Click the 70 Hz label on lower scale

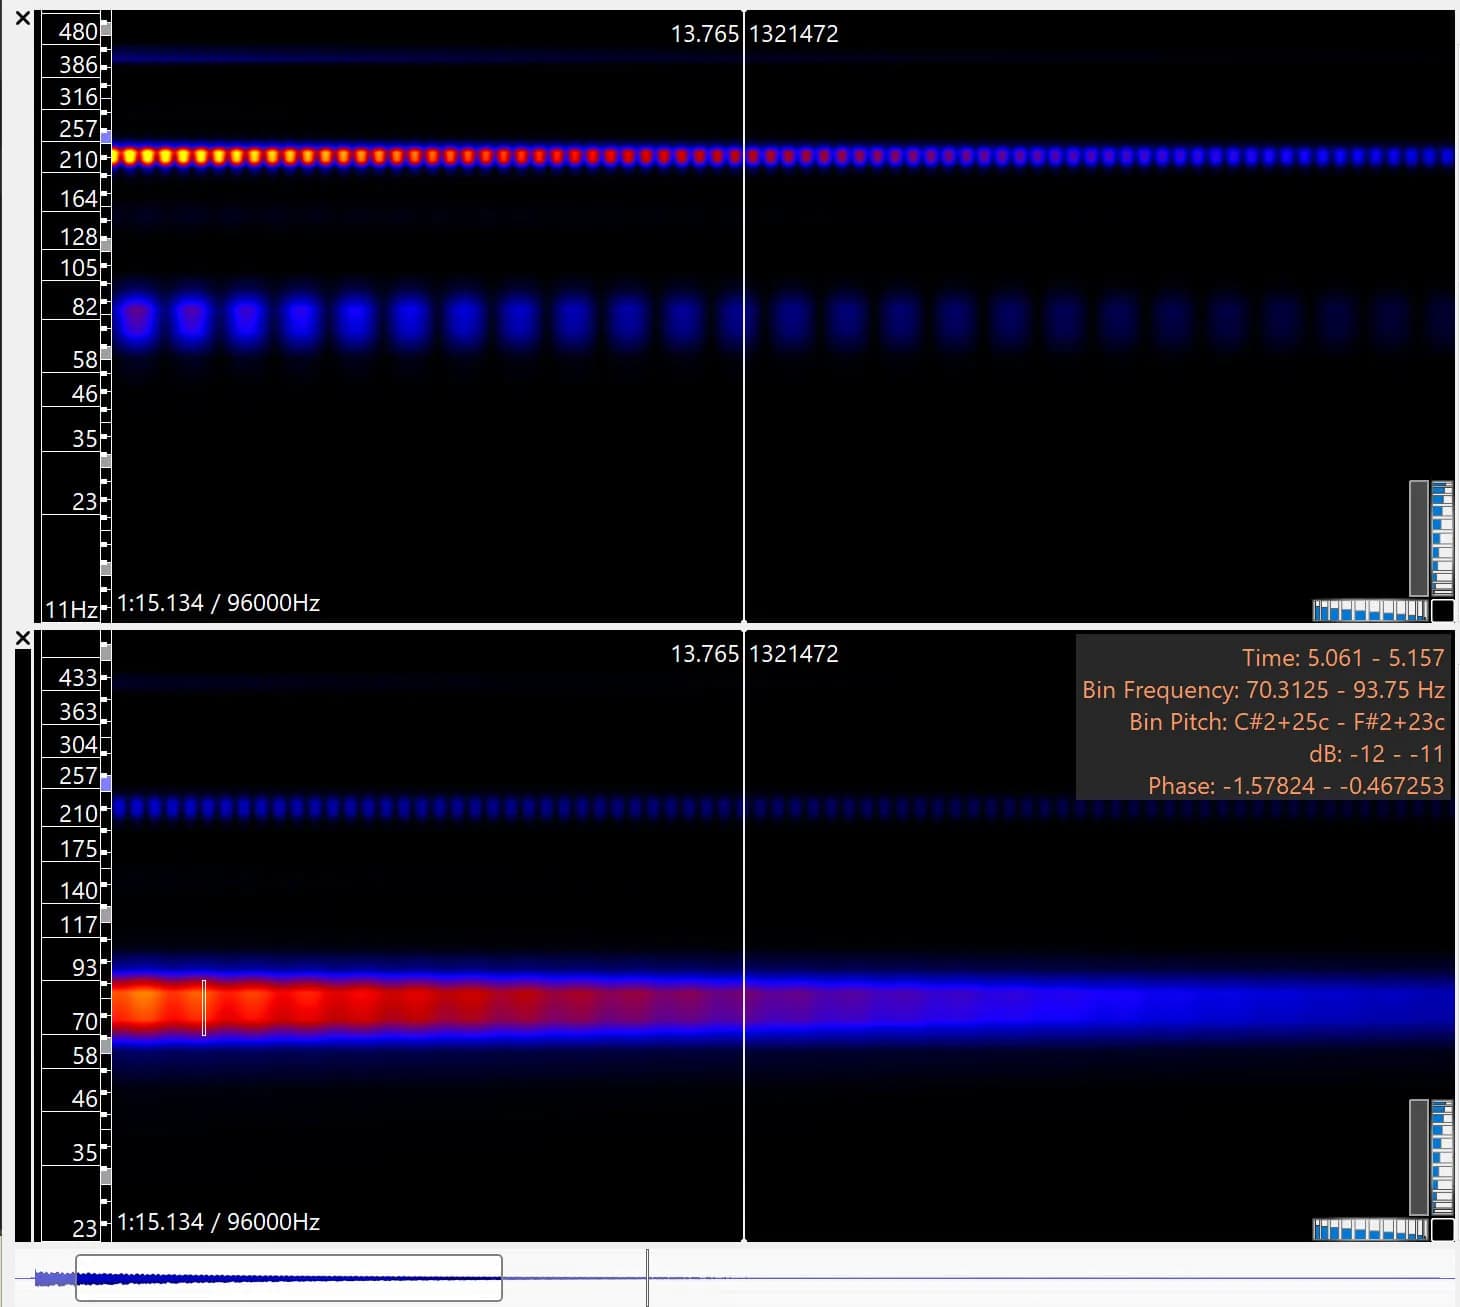point(85,1022)
